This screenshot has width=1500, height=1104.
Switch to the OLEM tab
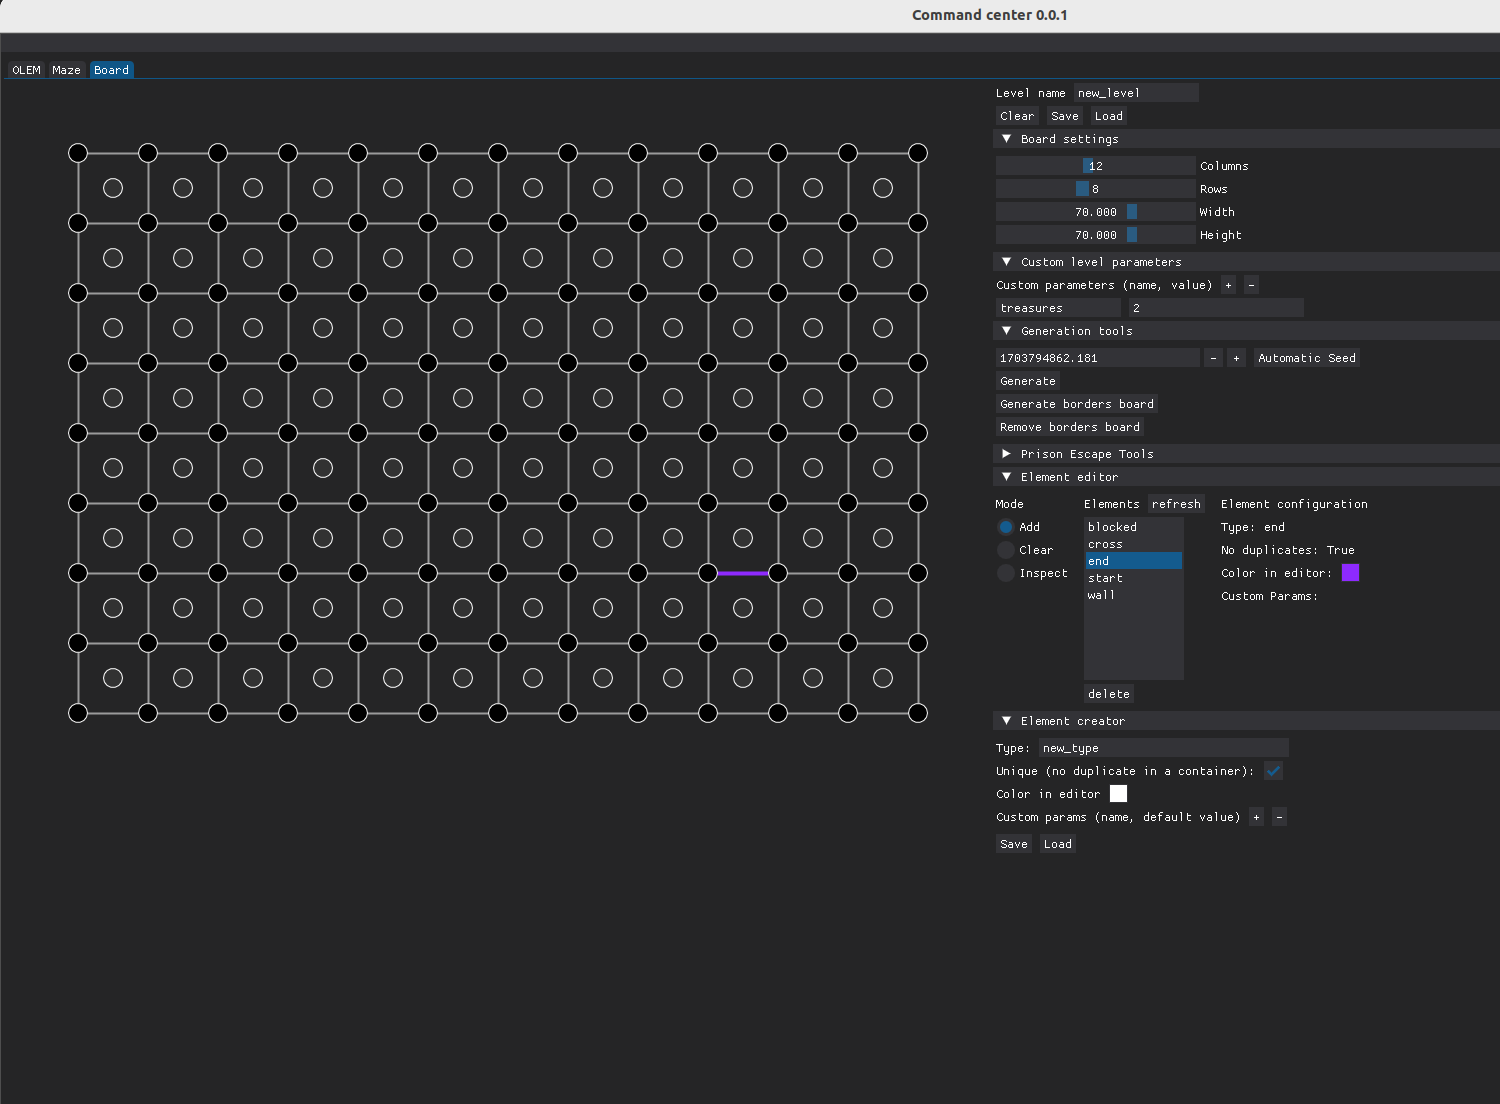tap(27, 70)
